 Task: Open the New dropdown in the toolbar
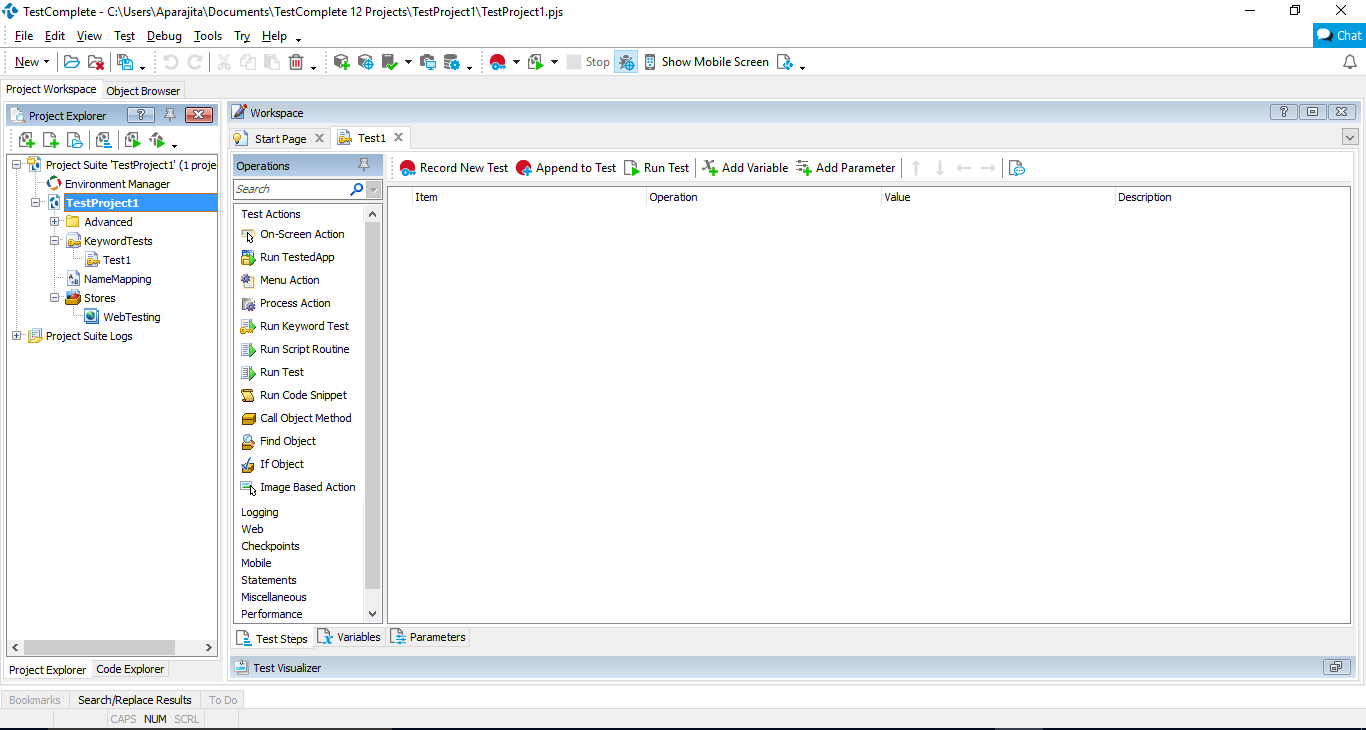[32, 62]
